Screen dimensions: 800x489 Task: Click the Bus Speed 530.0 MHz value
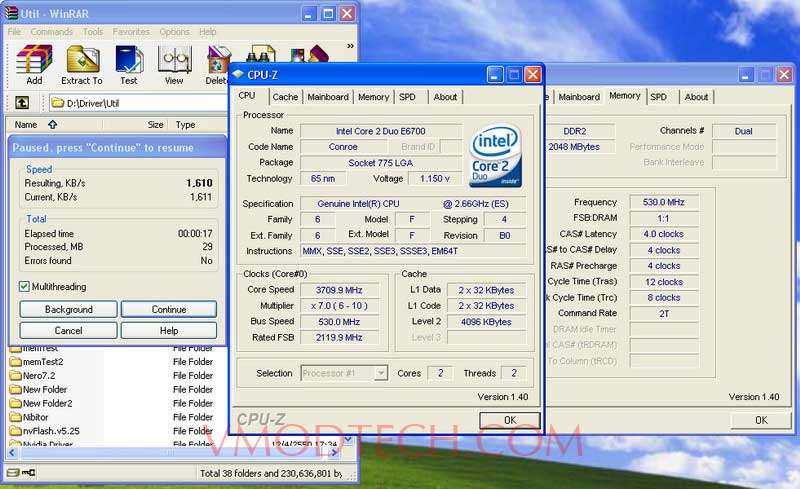[x=339, y=322]
